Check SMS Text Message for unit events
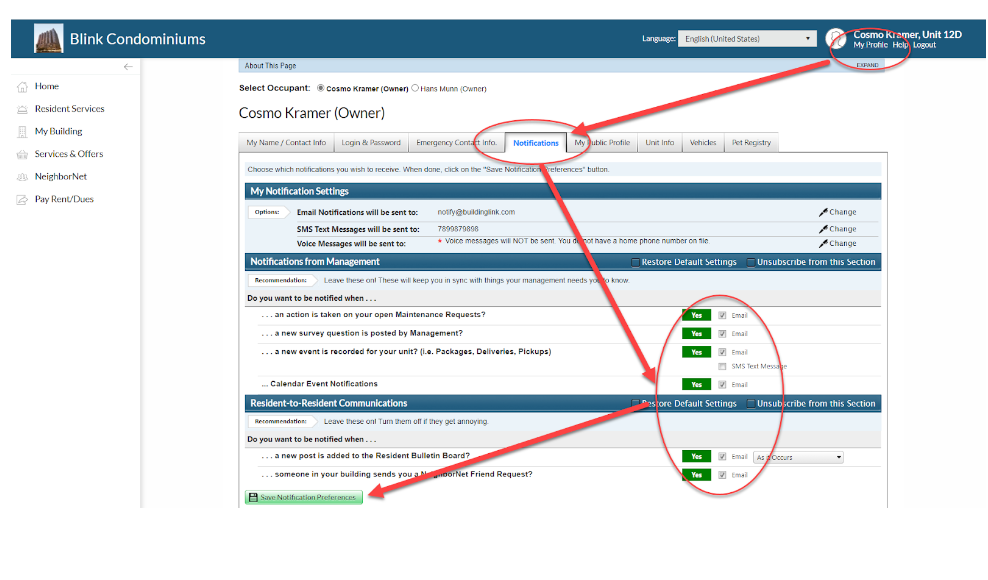988x580 pixels. point(722,366)
